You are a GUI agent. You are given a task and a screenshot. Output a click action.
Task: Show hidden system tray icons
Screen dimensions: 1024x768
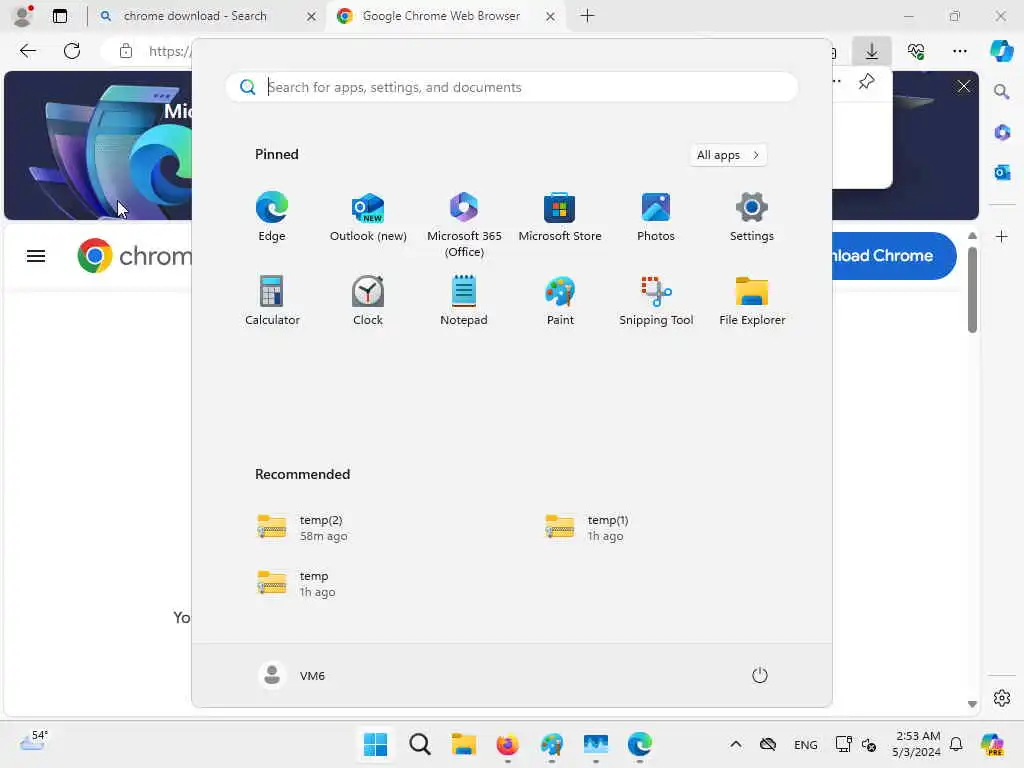pyautogui.click(x=735, y=744)
